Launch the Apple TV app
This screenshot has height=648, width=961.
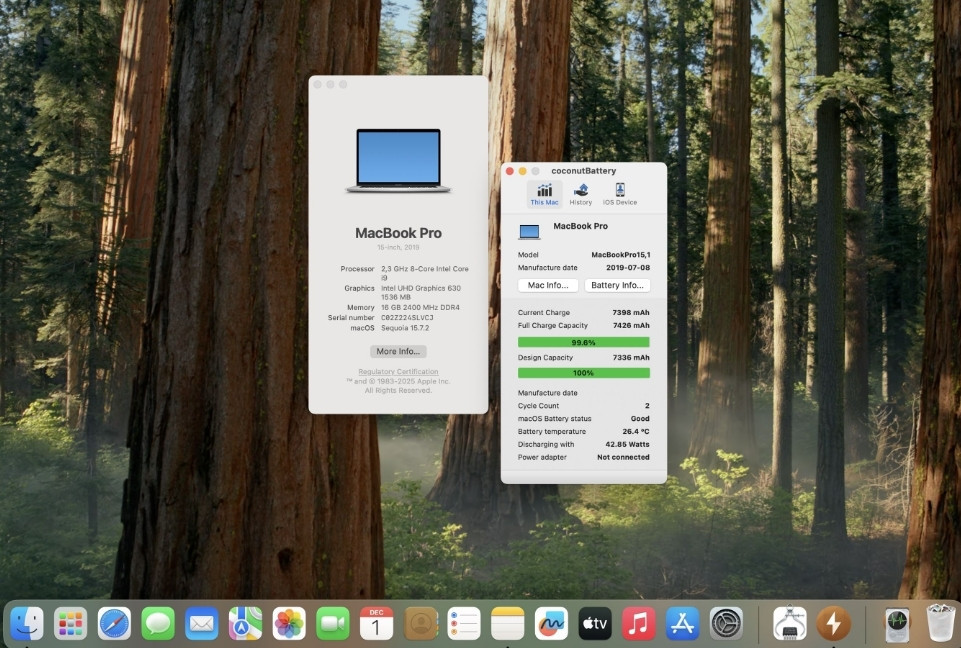pyautogui.click(x=595, y=623)
